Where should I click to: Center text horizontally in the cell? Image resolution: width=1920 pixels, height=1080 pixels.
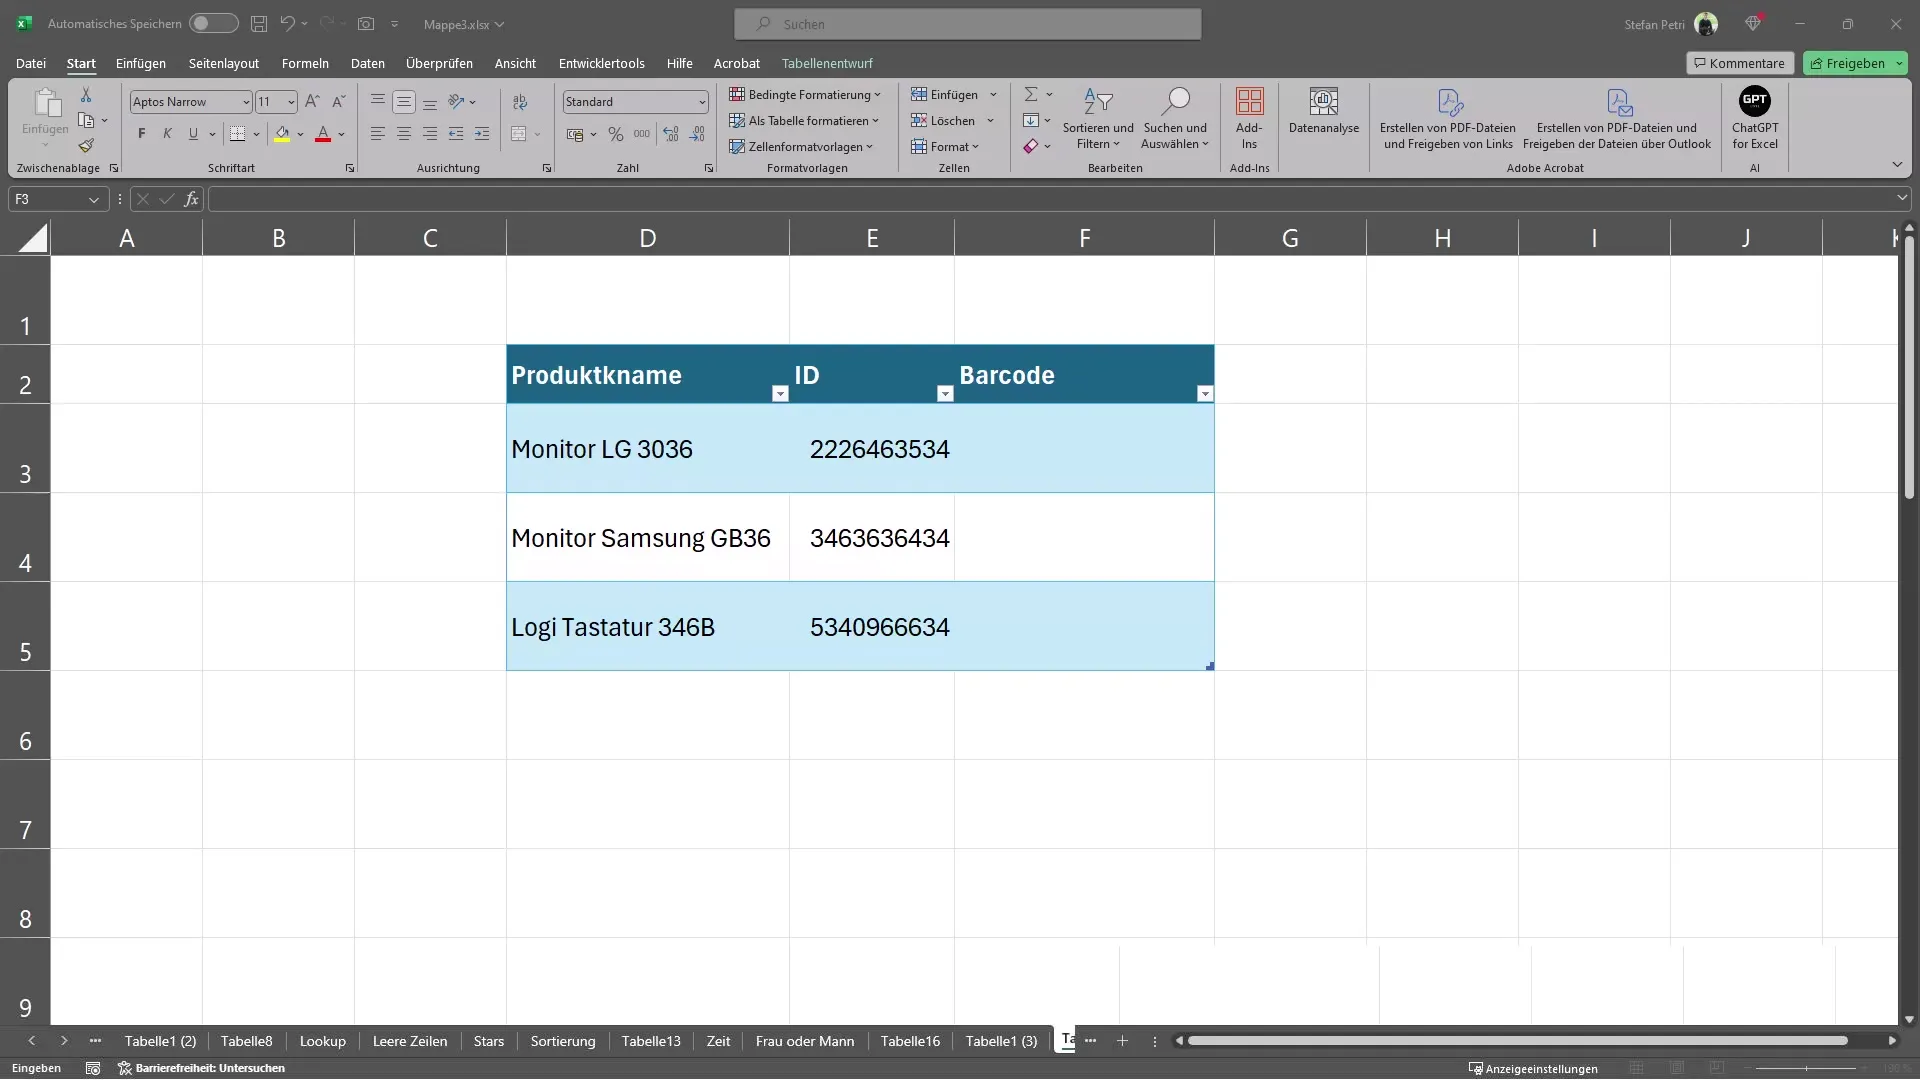pyautogui.click(x=404, y=134)
